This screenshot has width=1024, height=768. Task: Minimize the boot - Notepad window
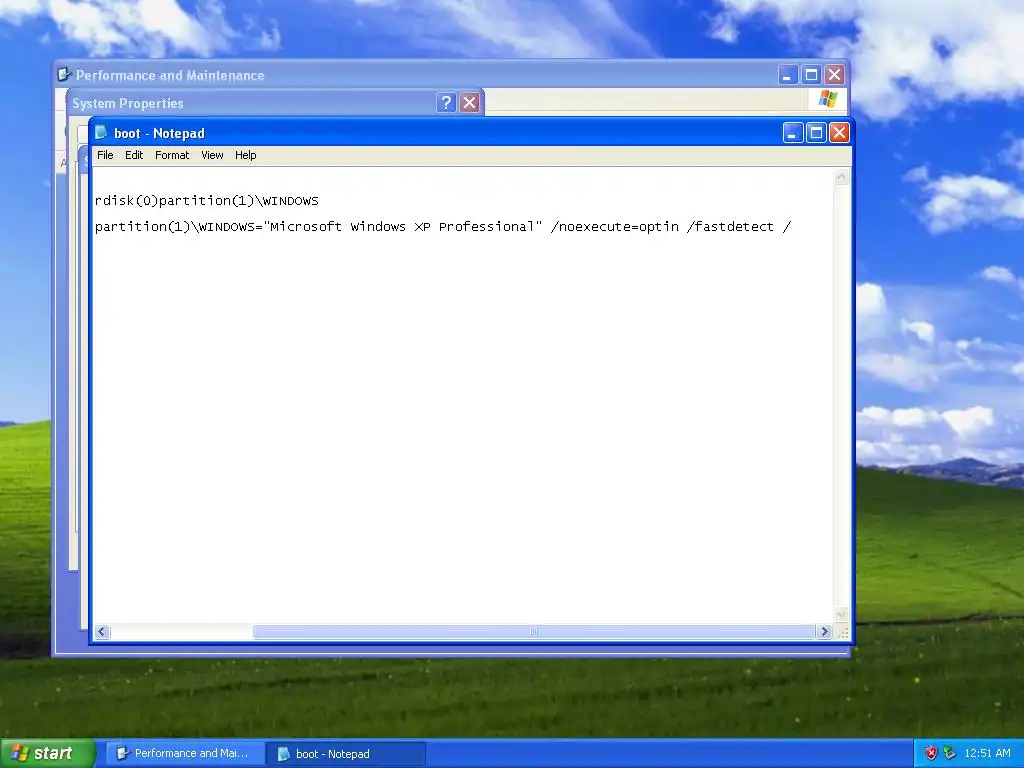pyautogui.click(x=793, y=133)
